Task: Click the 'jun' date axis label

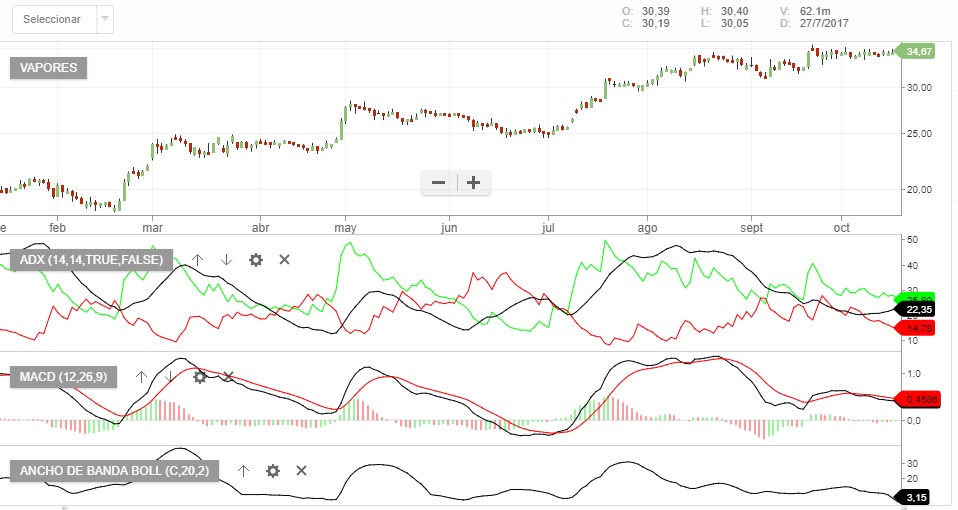Action: (x=449, y=228)
